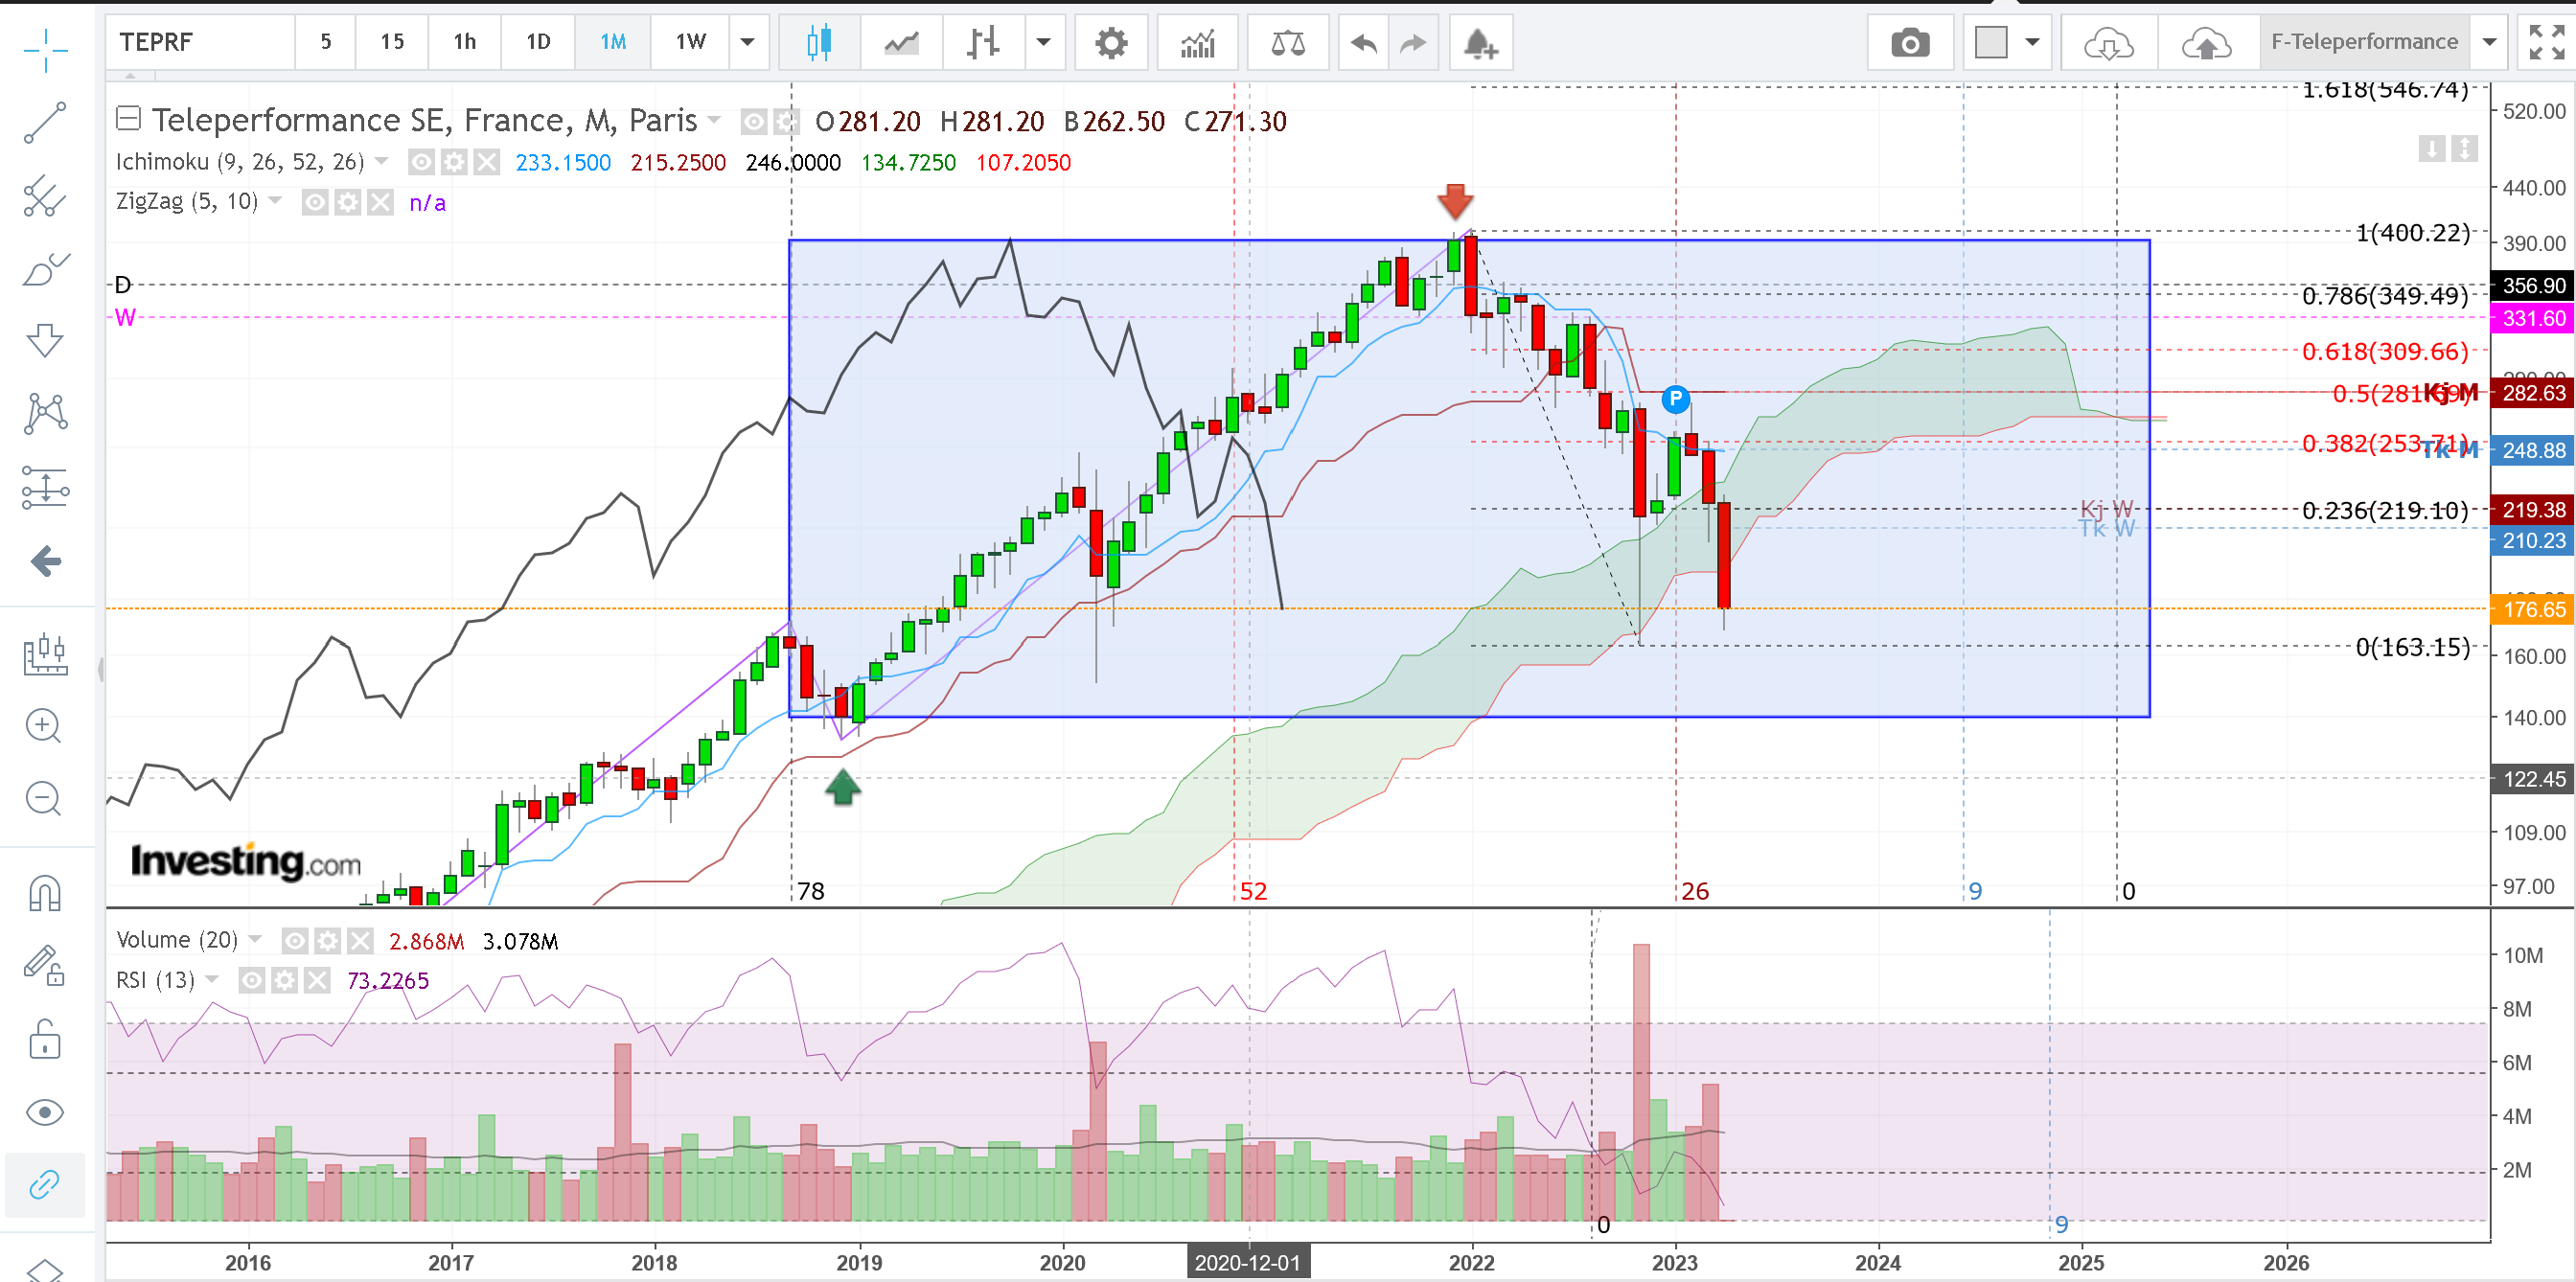Screen dimensions: 2576x1282
Task: Toggle RSI indicator visibility
Action: pos(251,981)
